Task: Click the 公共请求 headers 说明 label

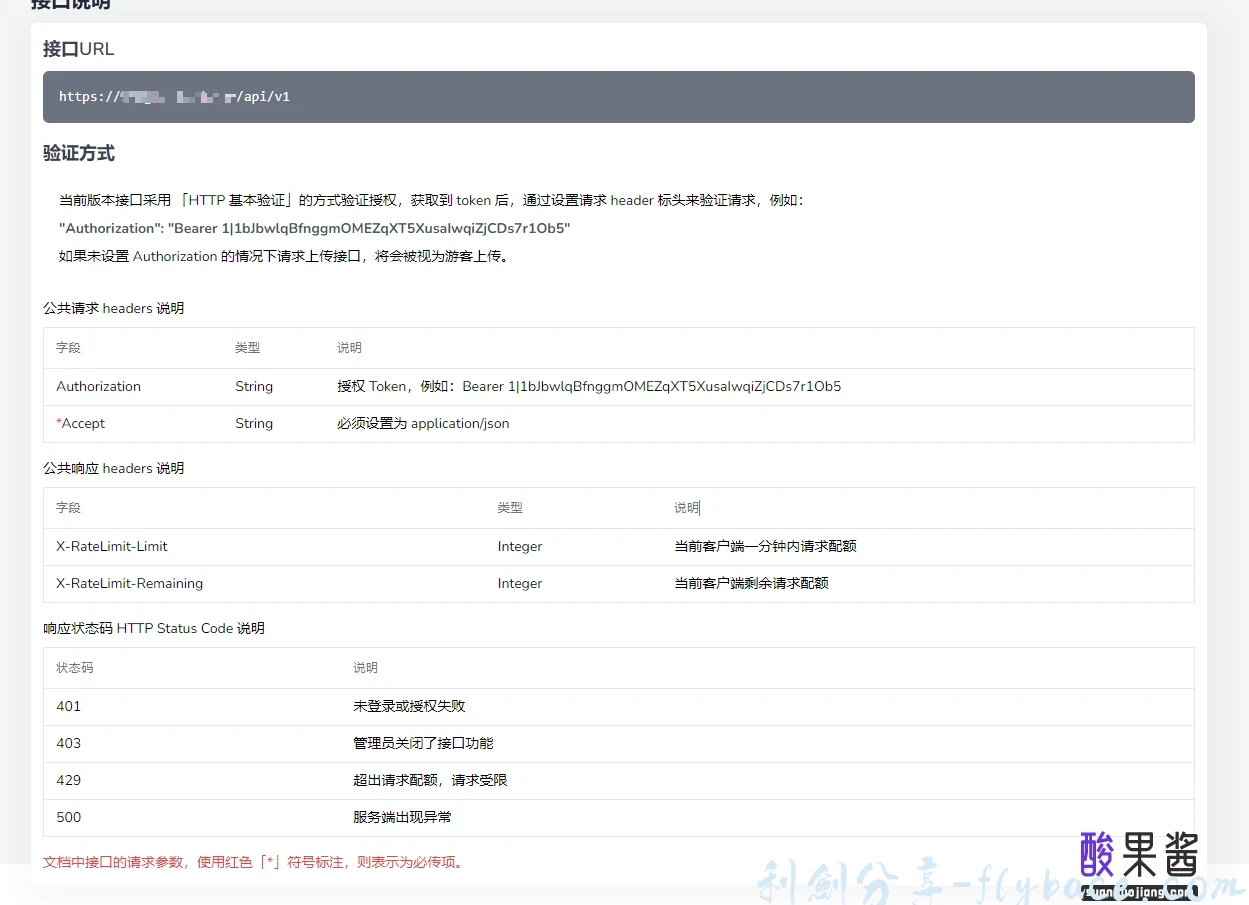Action: click(114, 308)
